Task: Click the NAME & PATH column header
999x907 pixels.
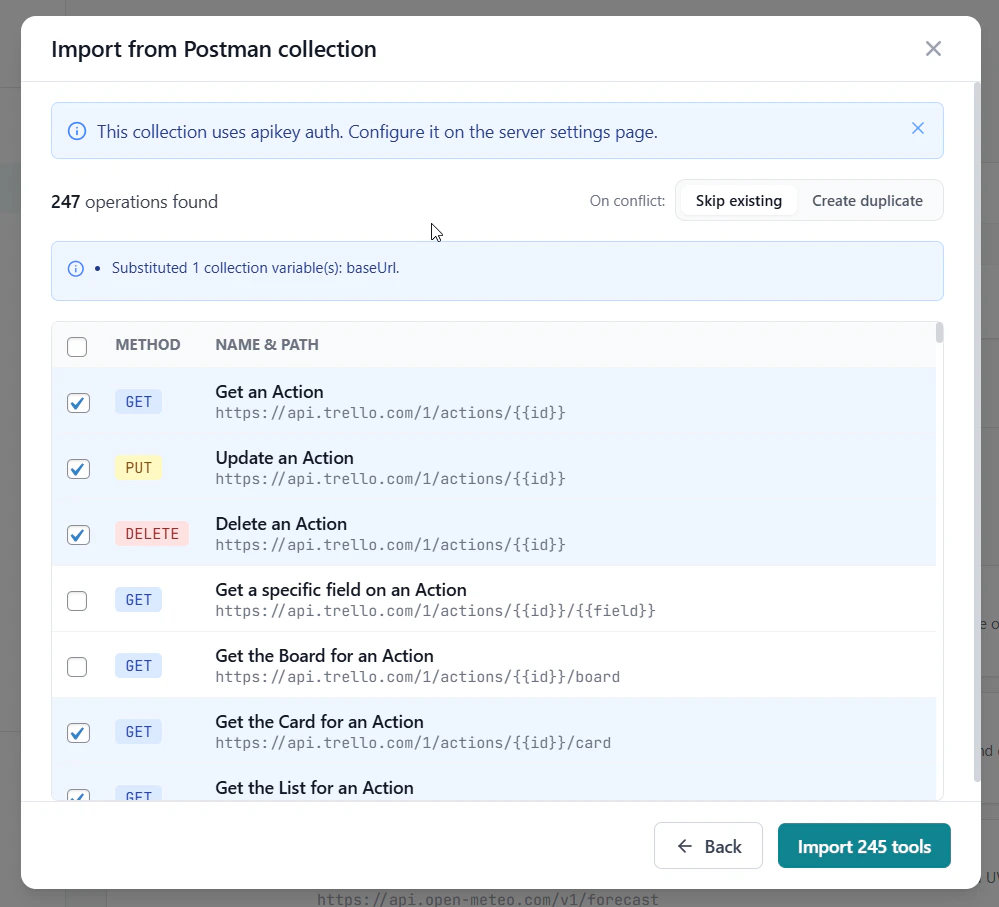Action: (267, 345)
